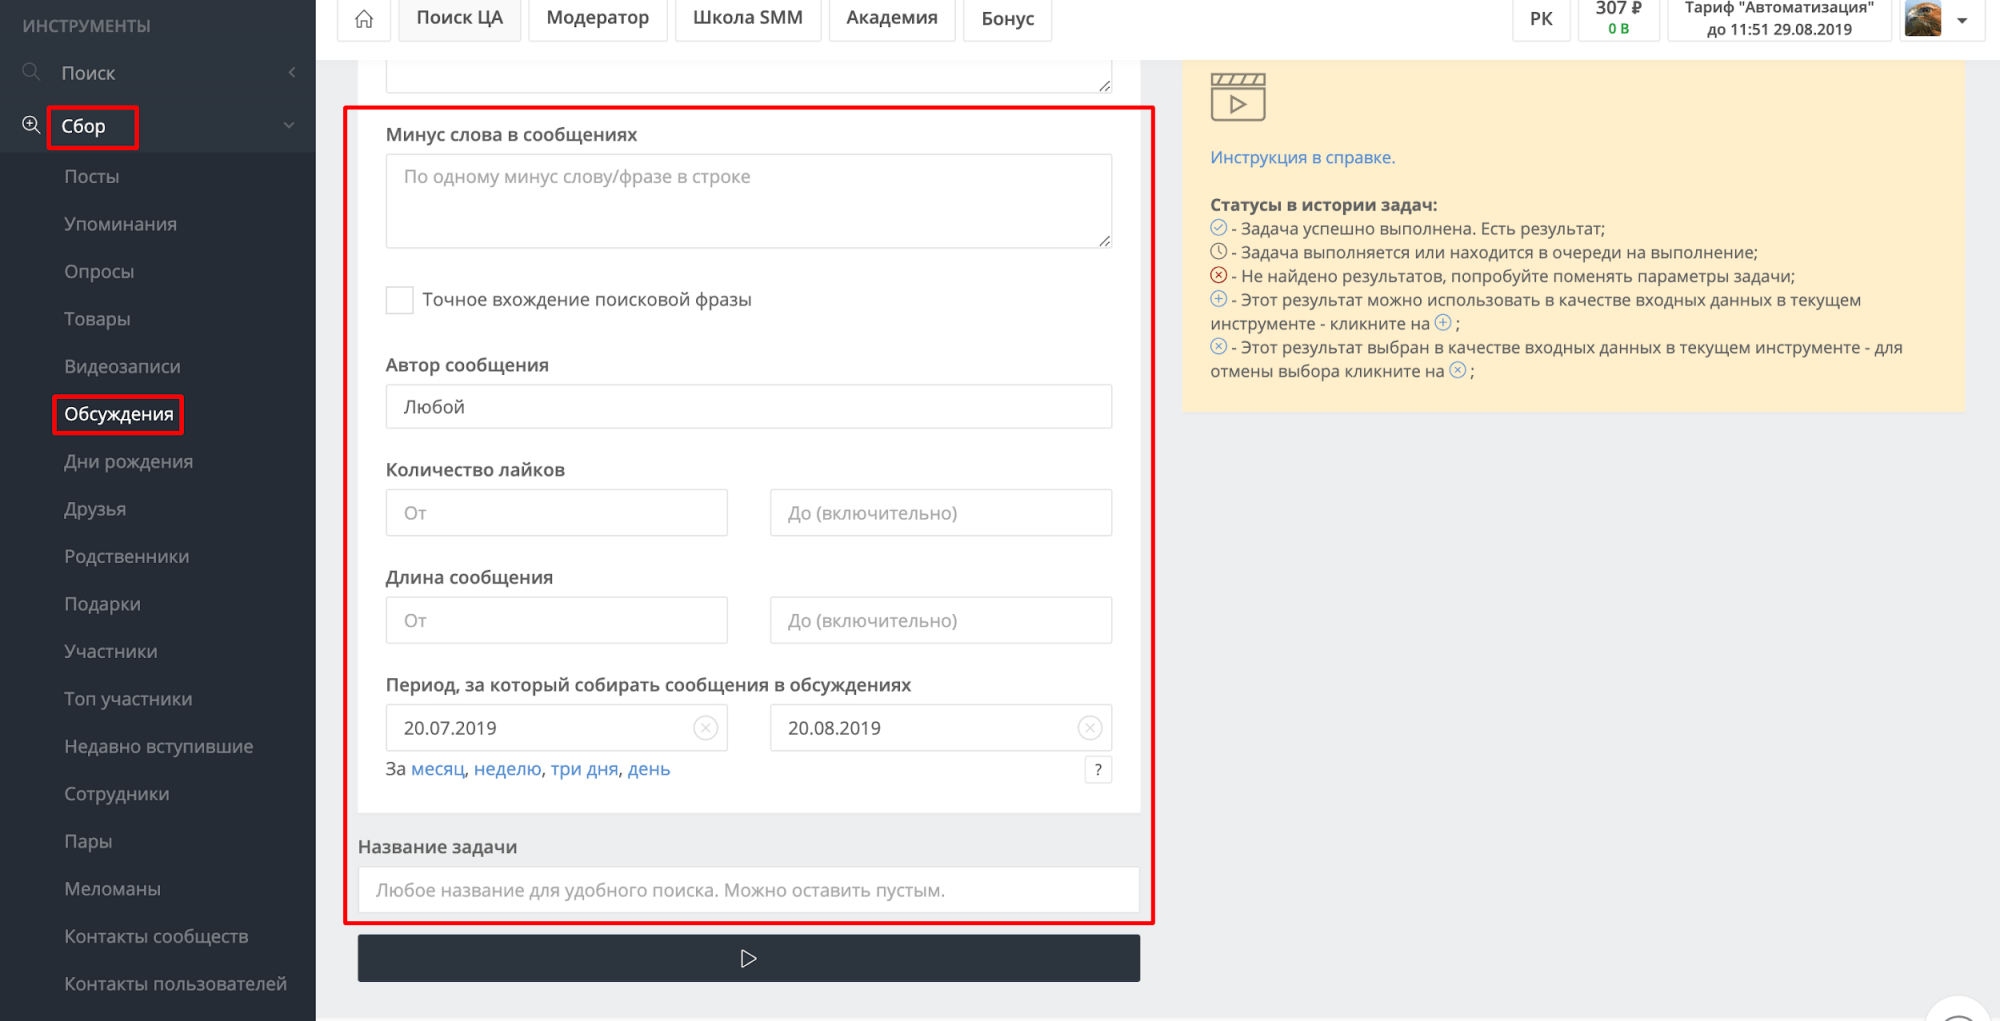Viewport: 2000px width, 1021px height.
Task: Click the profile avatar thumbnail
Action: coord(1923,19)
